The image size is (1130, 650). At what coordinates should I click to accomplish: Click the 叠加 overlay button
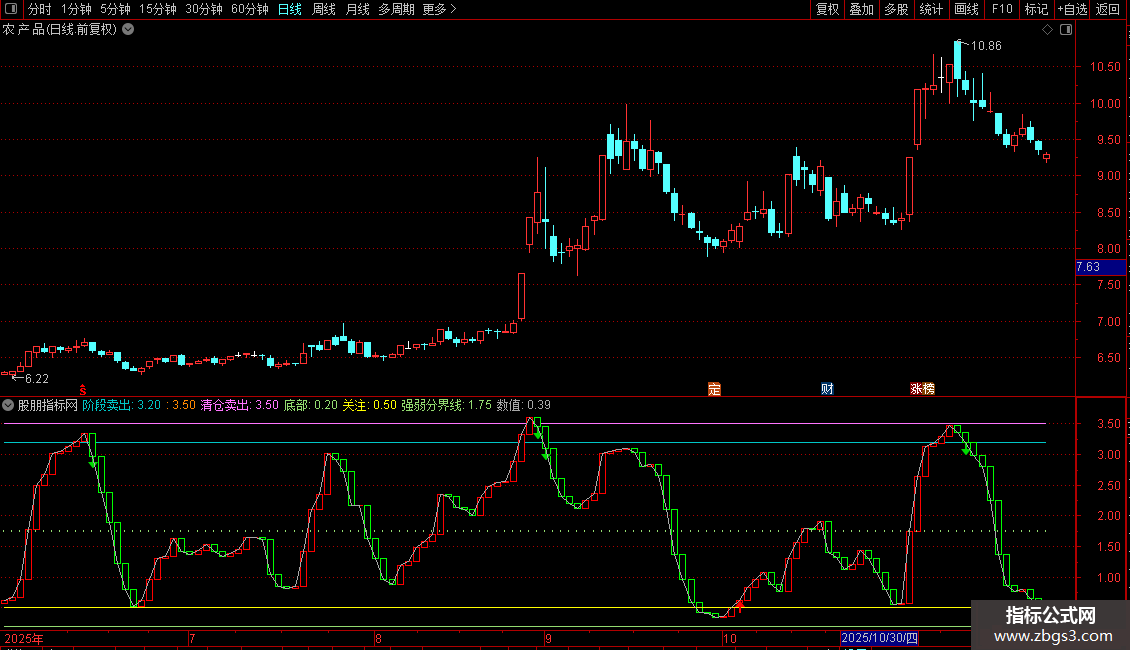pyautogui.click(x=861, y=9)
